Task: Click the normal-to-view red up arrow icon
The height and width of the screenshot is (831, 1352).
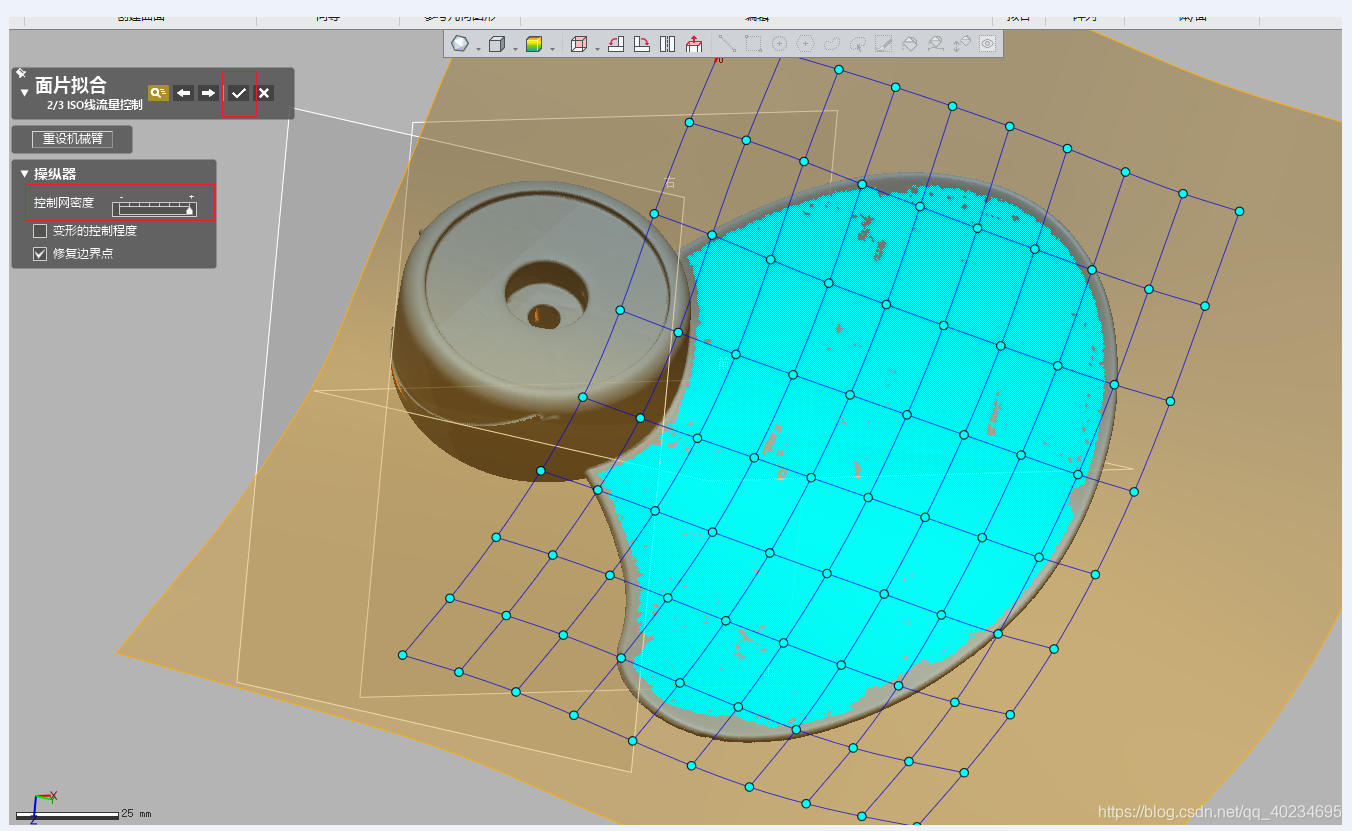Action: coord(694,44)
